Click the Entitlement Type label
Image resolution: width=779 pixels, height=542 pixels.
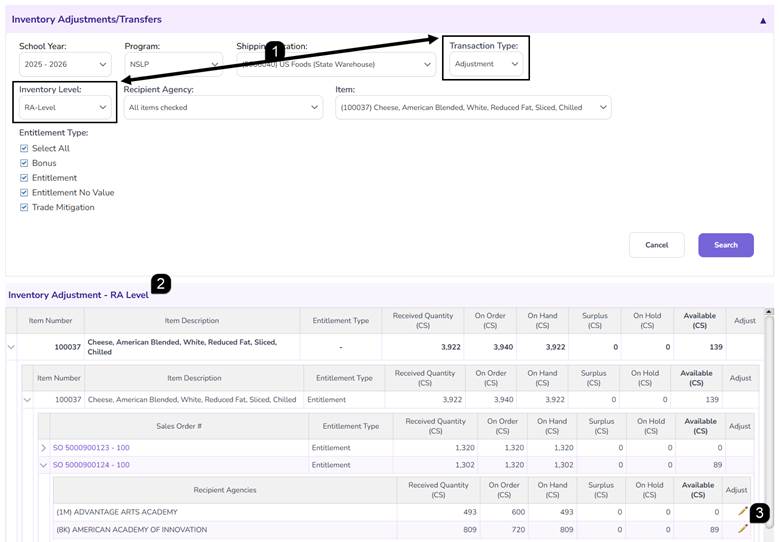click(x=54, y=133)
